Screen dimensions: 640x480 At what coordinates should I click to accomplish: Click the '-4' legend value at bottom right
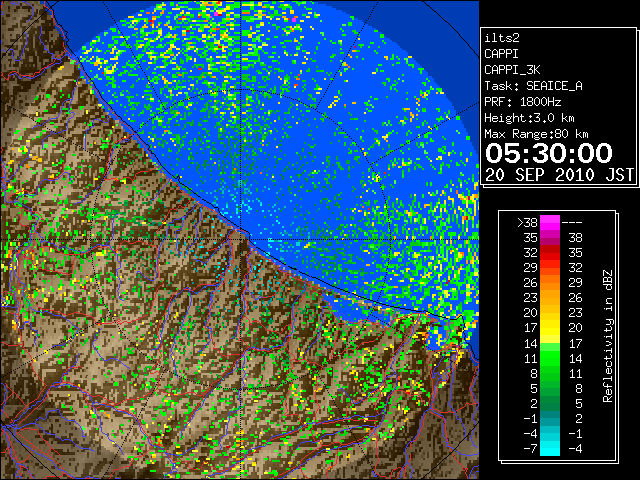point(575,448)
